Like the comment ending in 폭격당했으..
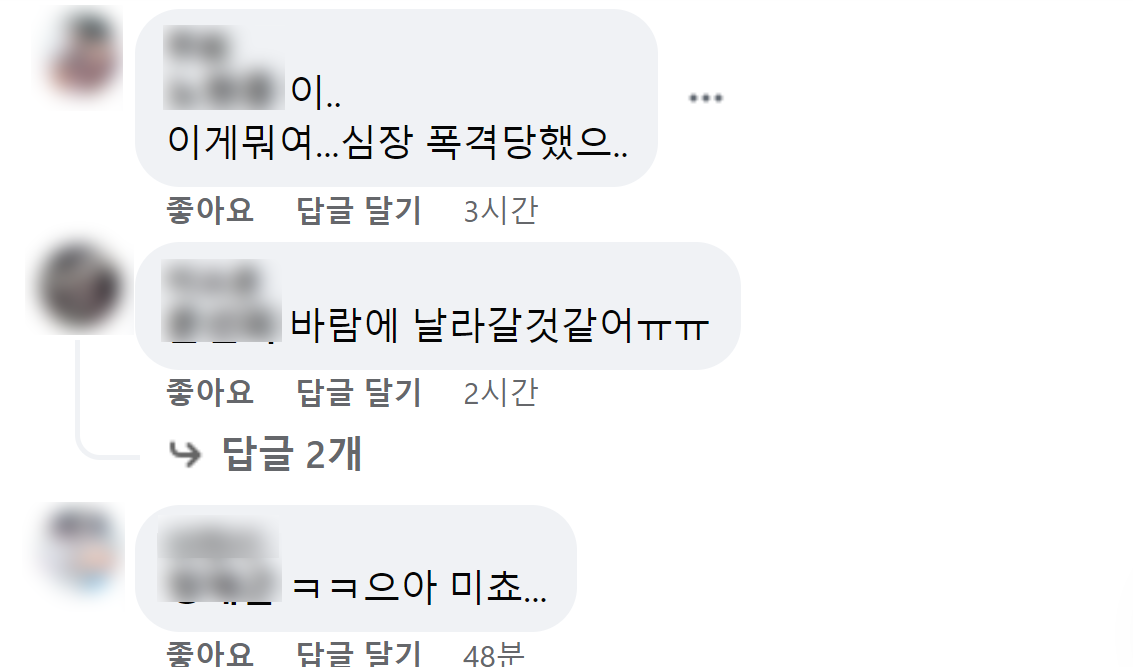 tap(210, 210)
